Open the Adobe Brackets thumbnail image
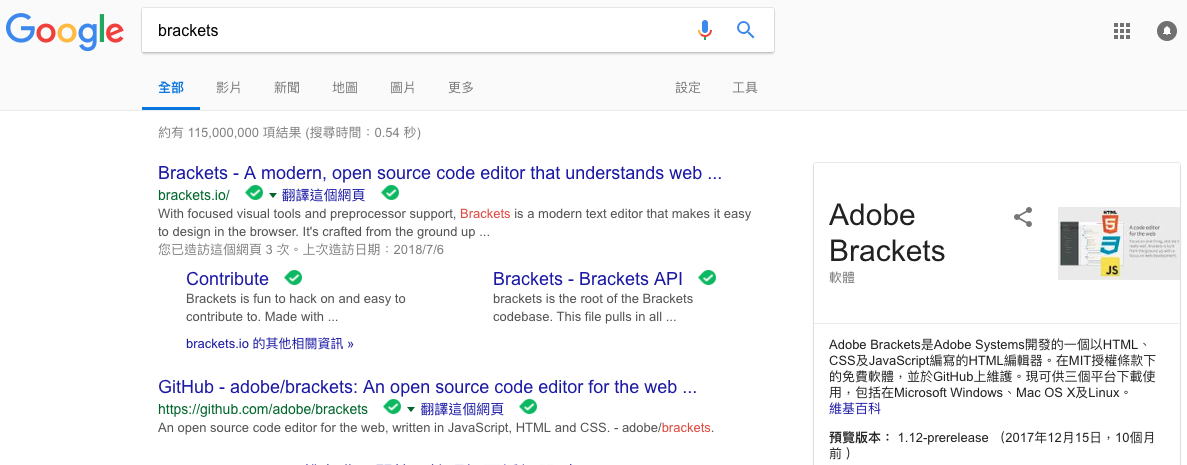Image resolution: width=1187 pixels, height=465 pixels. [1119, 243]
